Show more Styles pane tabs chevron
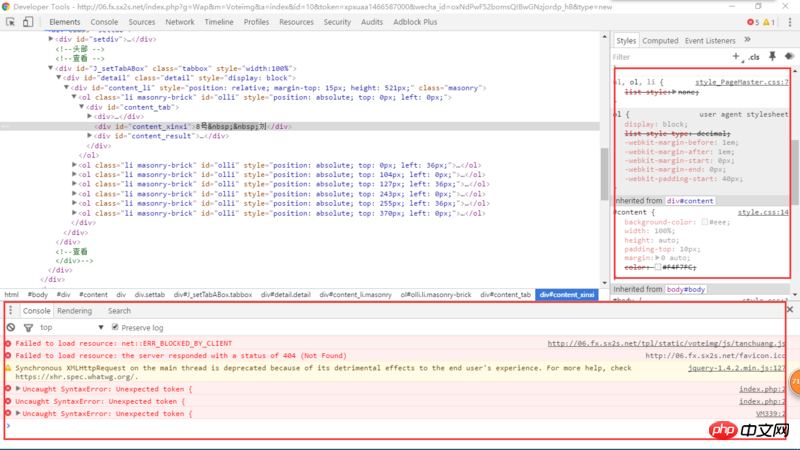This screenshot has height=450, width=800. coord(746,41)
